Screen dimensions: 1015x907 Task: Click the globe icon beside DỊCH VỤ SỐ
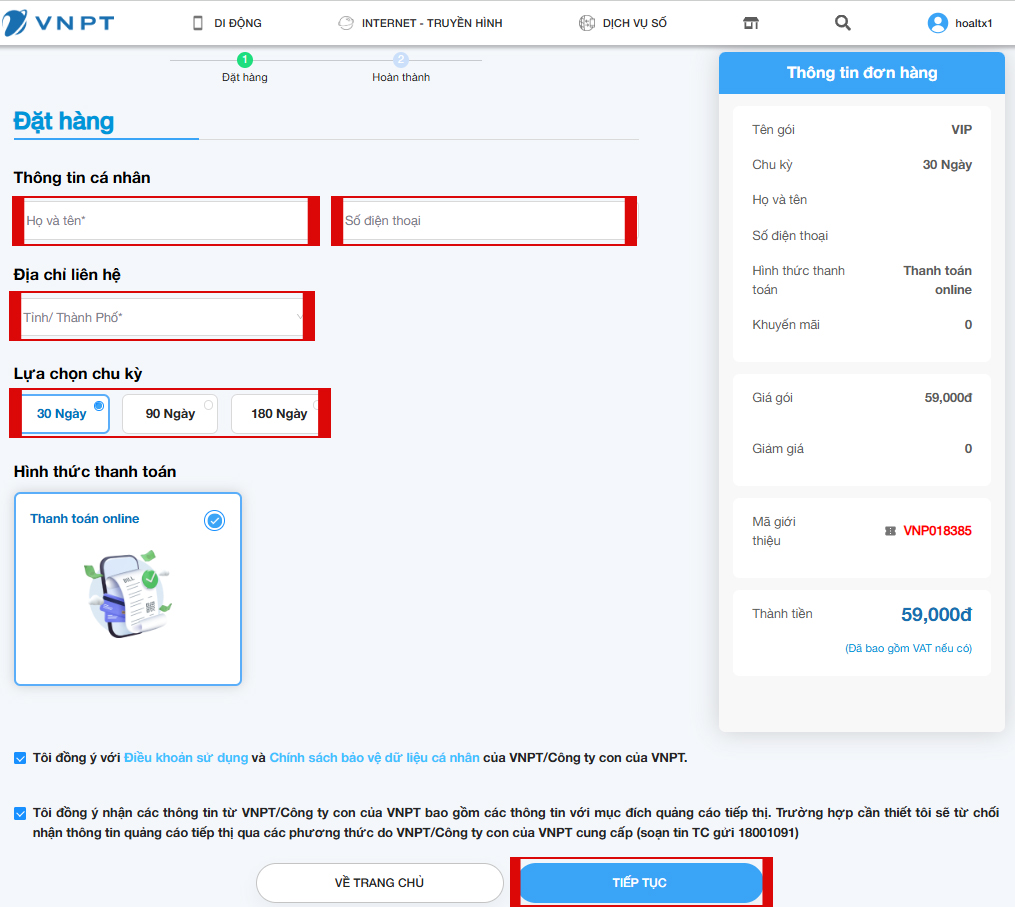point(586,23)
